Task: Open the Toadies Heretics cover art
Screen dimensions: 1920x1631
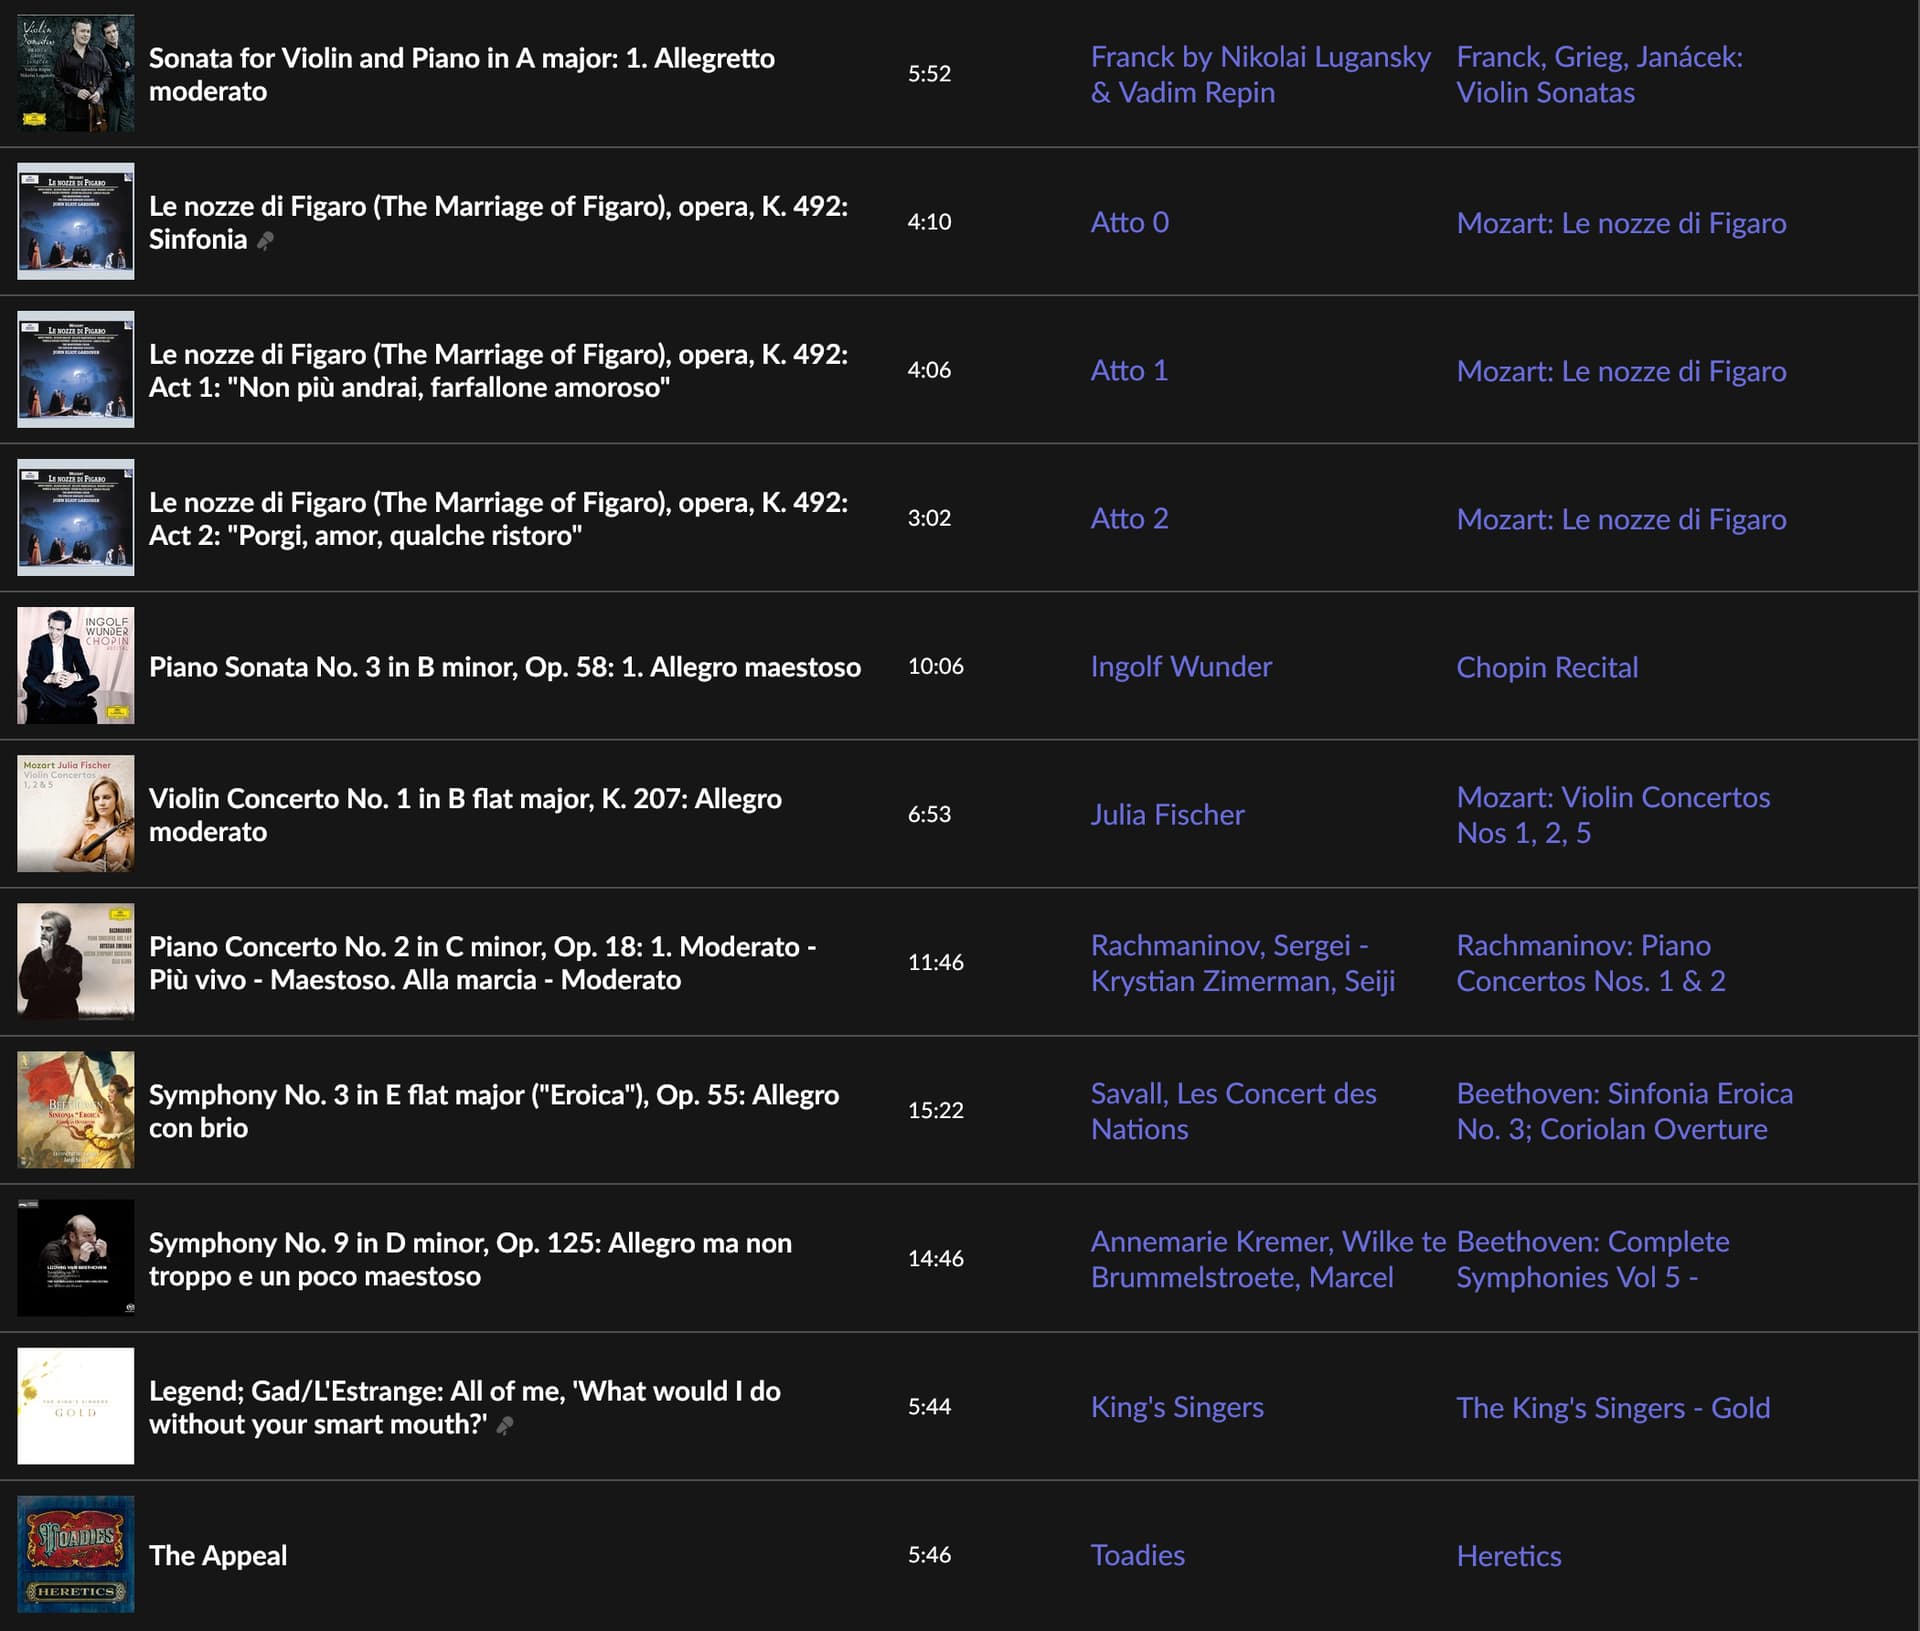Action: click(76, 1553)
